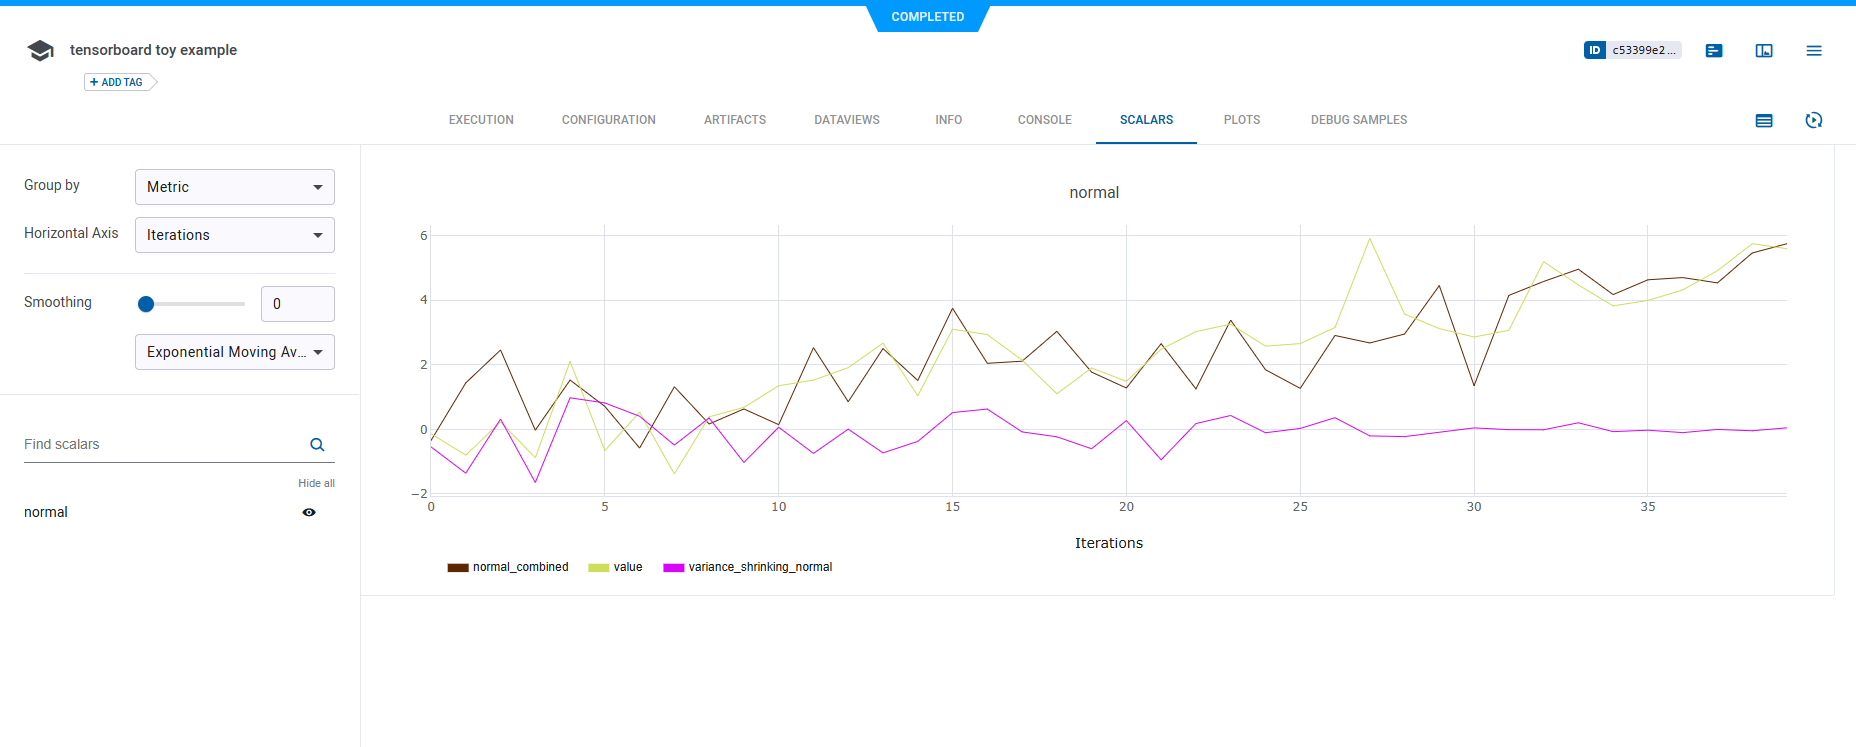Open the hamburger menu icon
Image resolution: width=1856 pixels, height=747 pixels.
[1814, 51]
